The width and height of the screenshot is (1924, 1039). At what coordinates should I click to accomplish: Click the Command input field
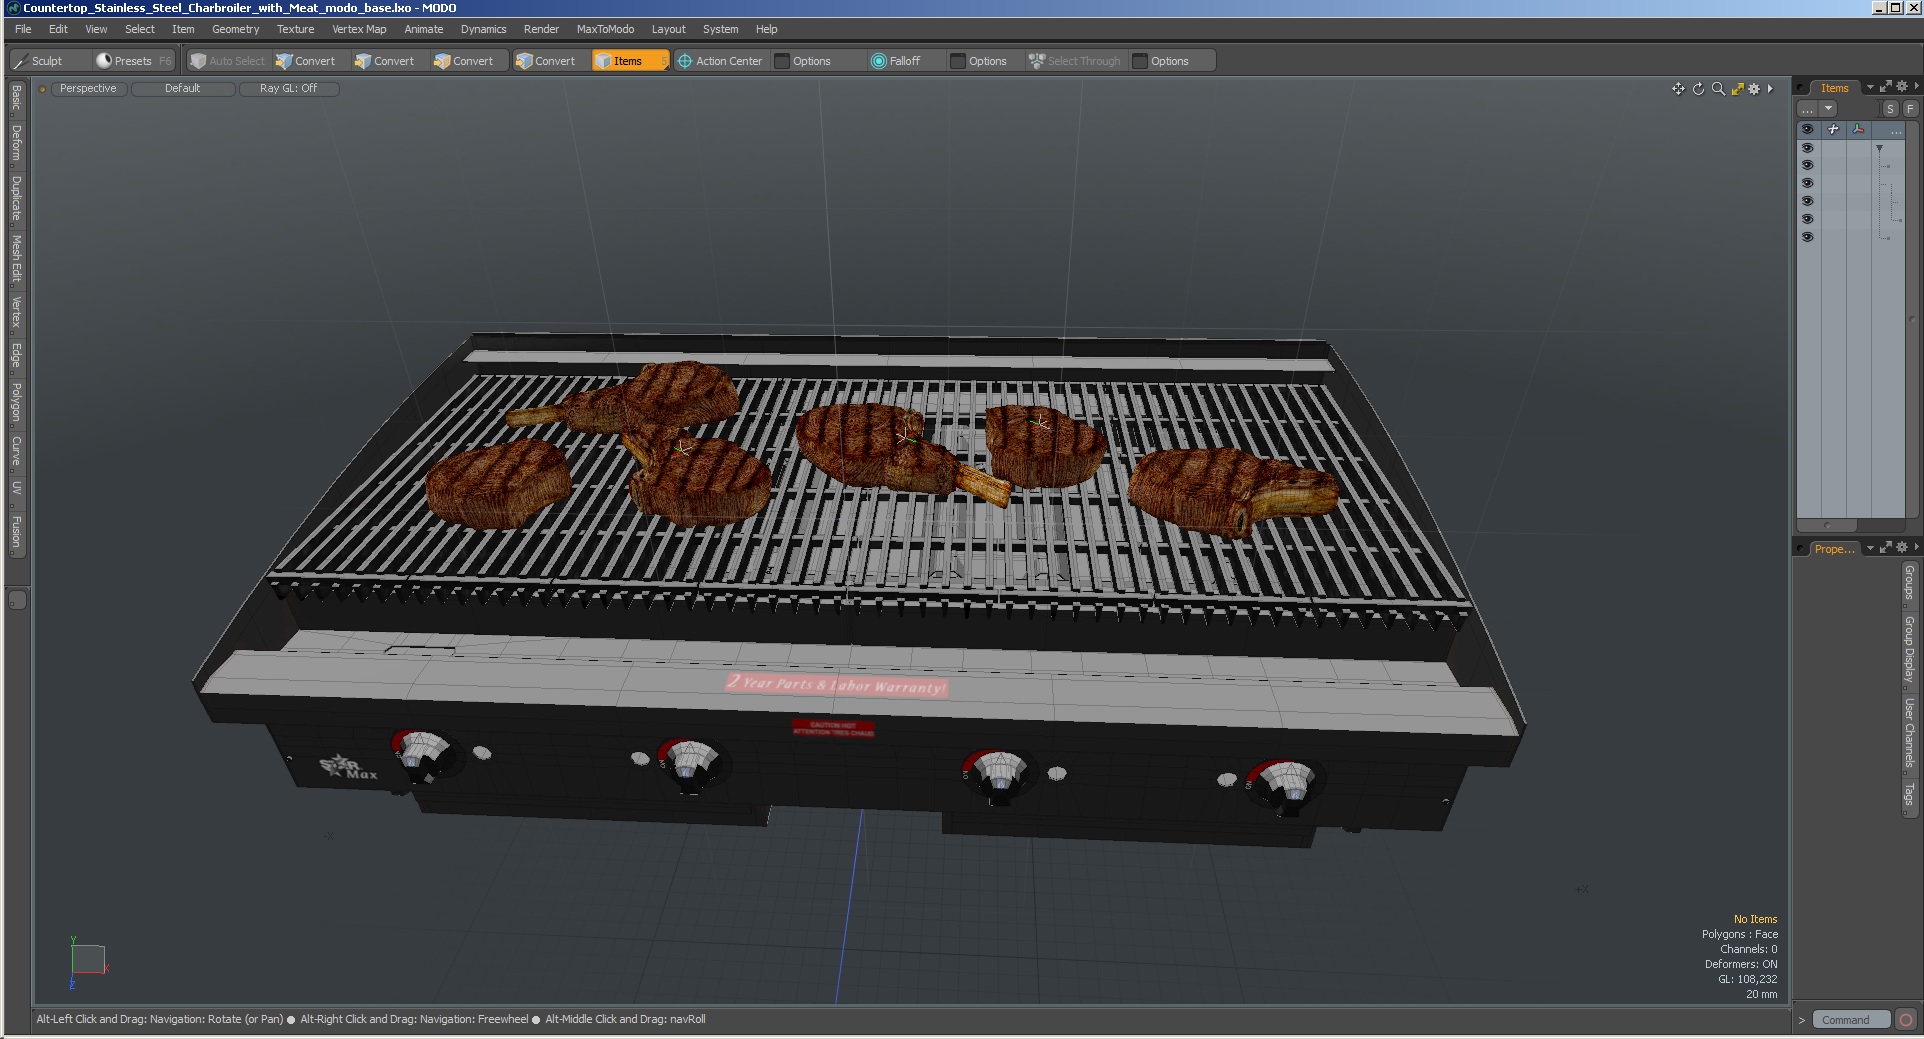[x=1850, y=1020]
